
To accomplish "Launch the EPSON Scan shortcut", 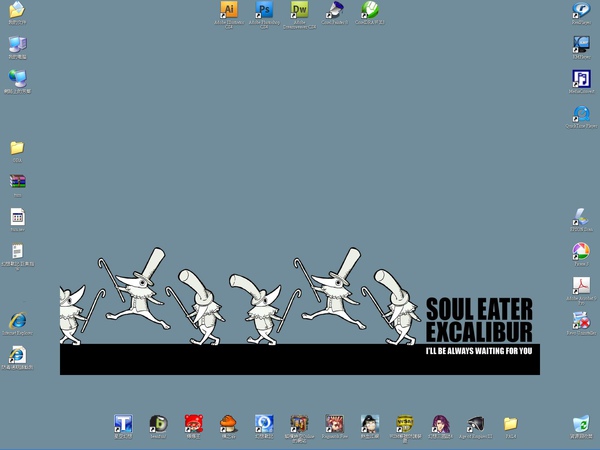I will 581,217.
